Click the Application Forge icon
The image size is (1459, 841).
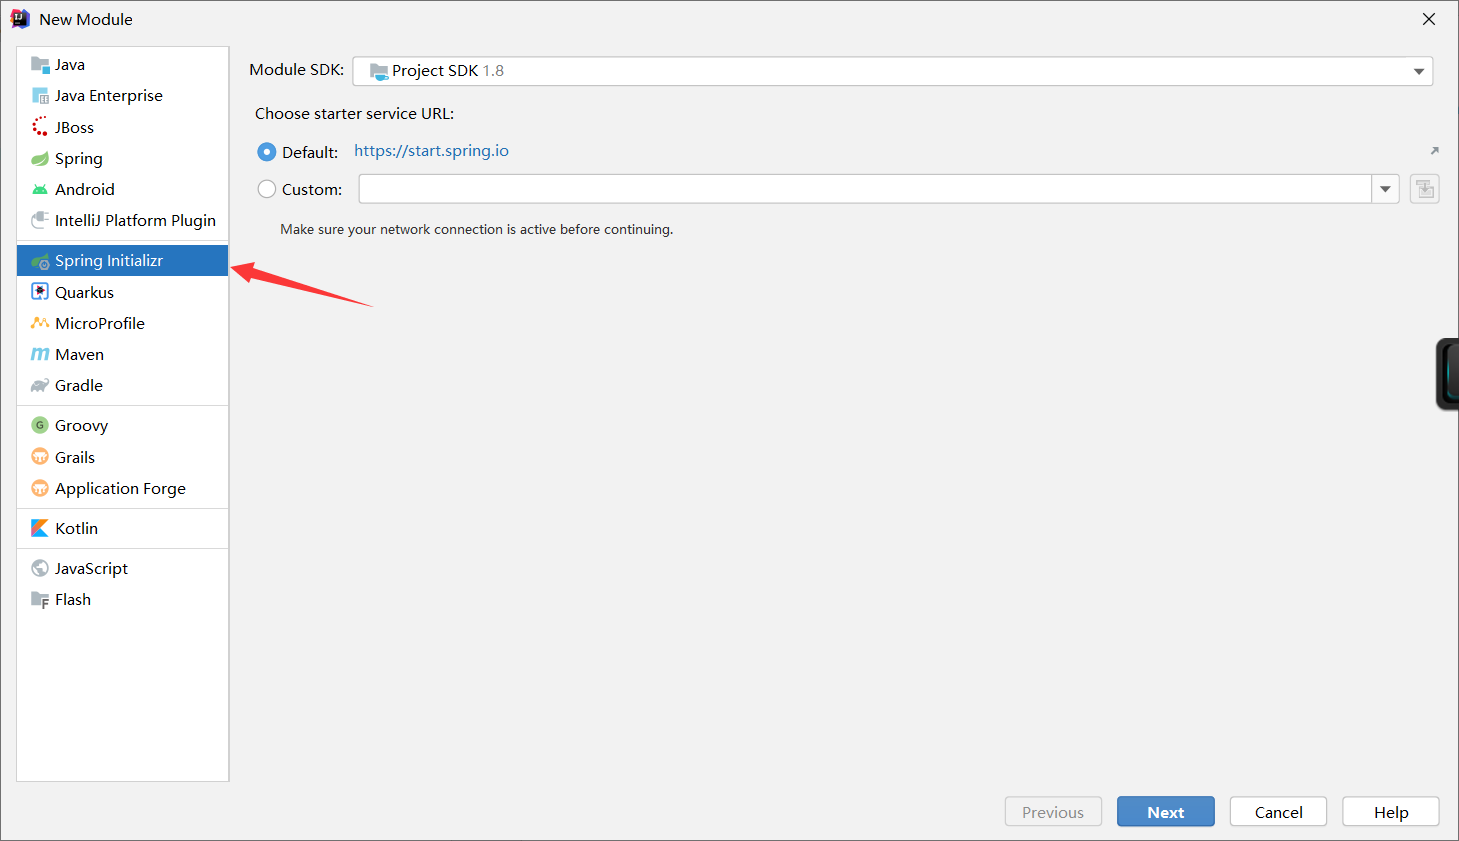click(40, 488)
